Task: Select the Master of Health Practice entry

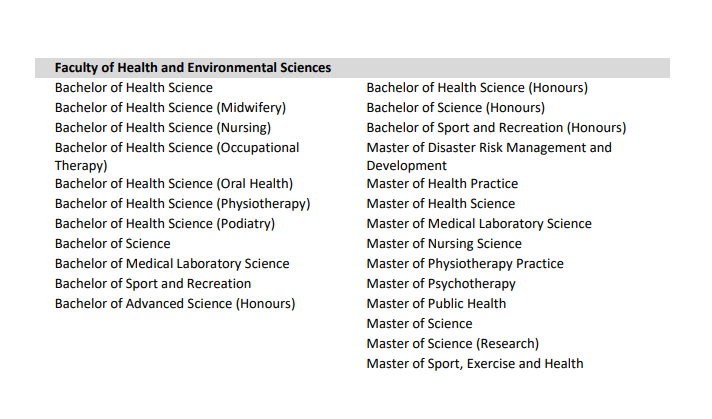Action: [x=442, y=184]
